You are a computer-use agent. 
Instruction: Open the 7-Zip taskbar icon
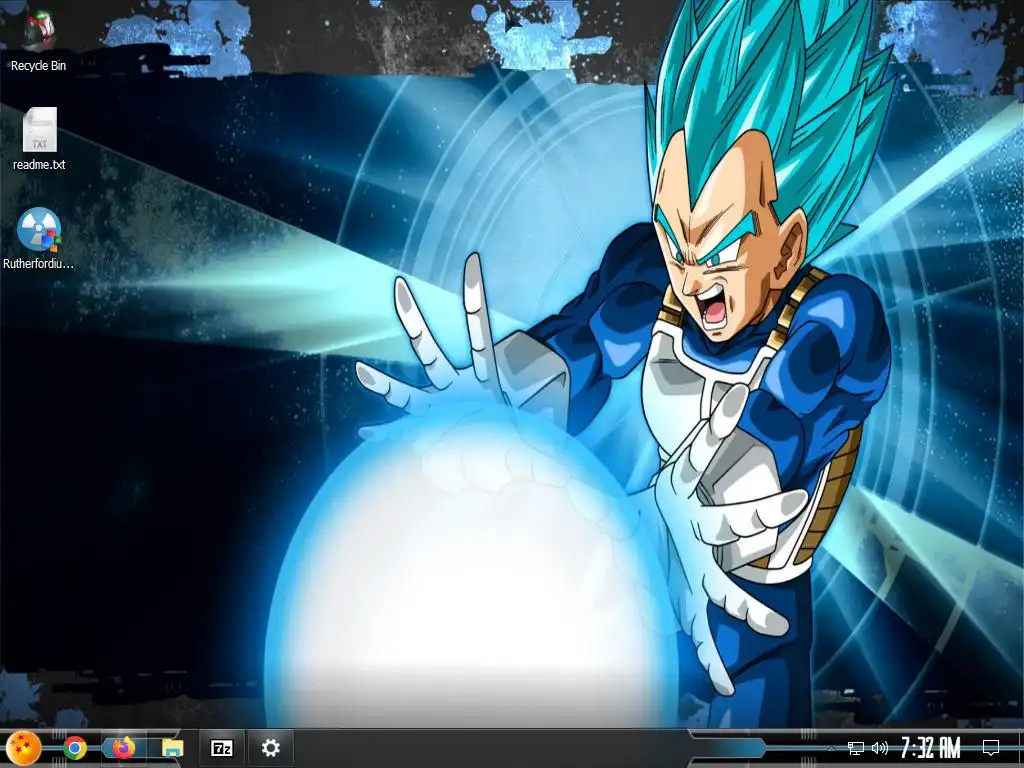click(x=222, y=748)
